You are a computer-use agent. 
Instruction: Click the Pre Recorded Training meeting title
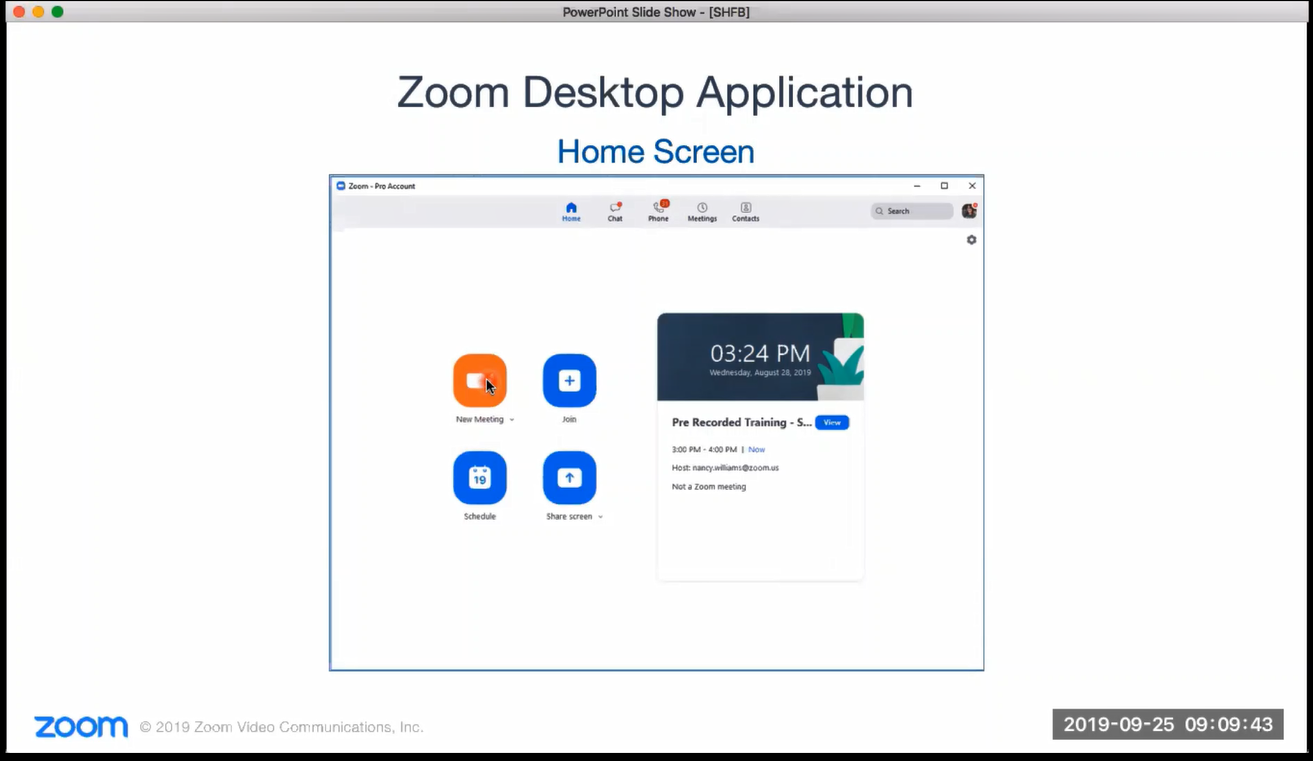[x=741, y=423]
